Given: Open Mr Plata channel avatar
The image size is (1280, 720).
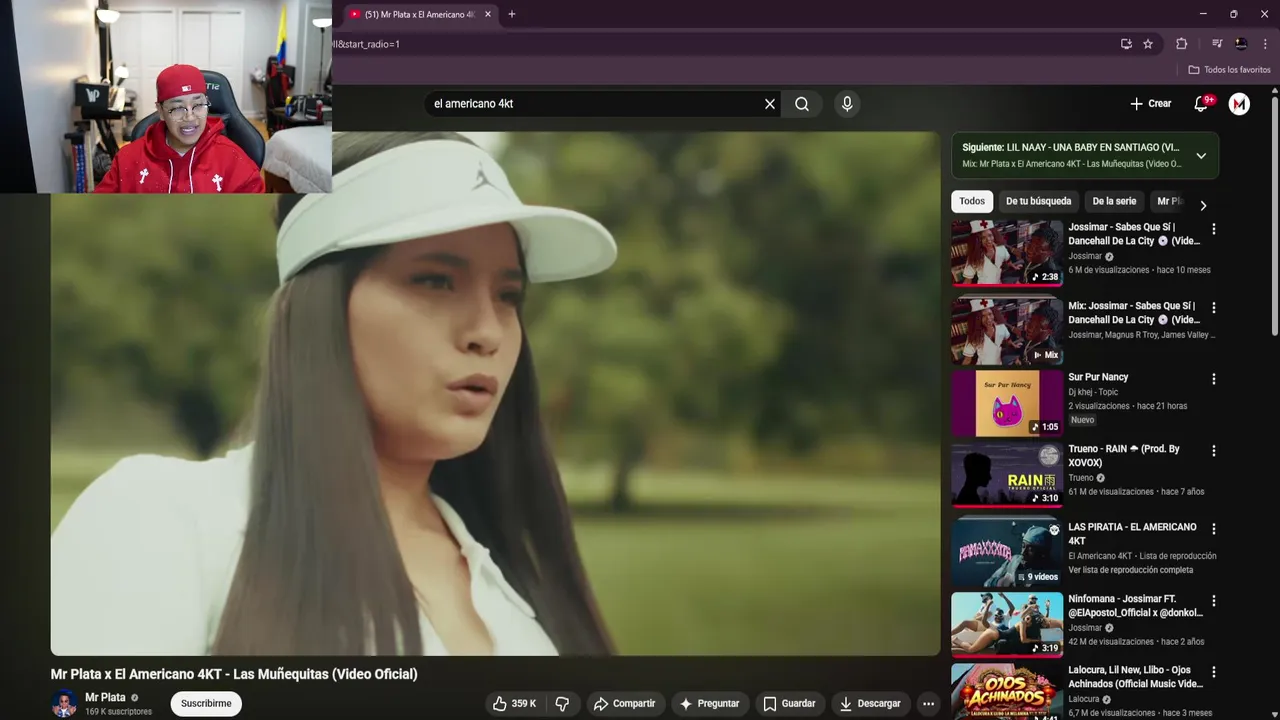Looking at the screenshot, I should coord(64,704).
